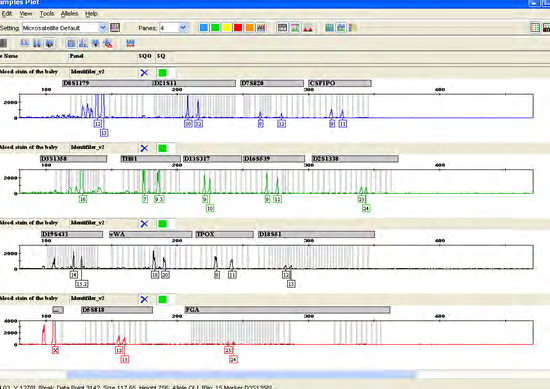
Task: Toggle the green dye display
Action: [x=215, y=27]
